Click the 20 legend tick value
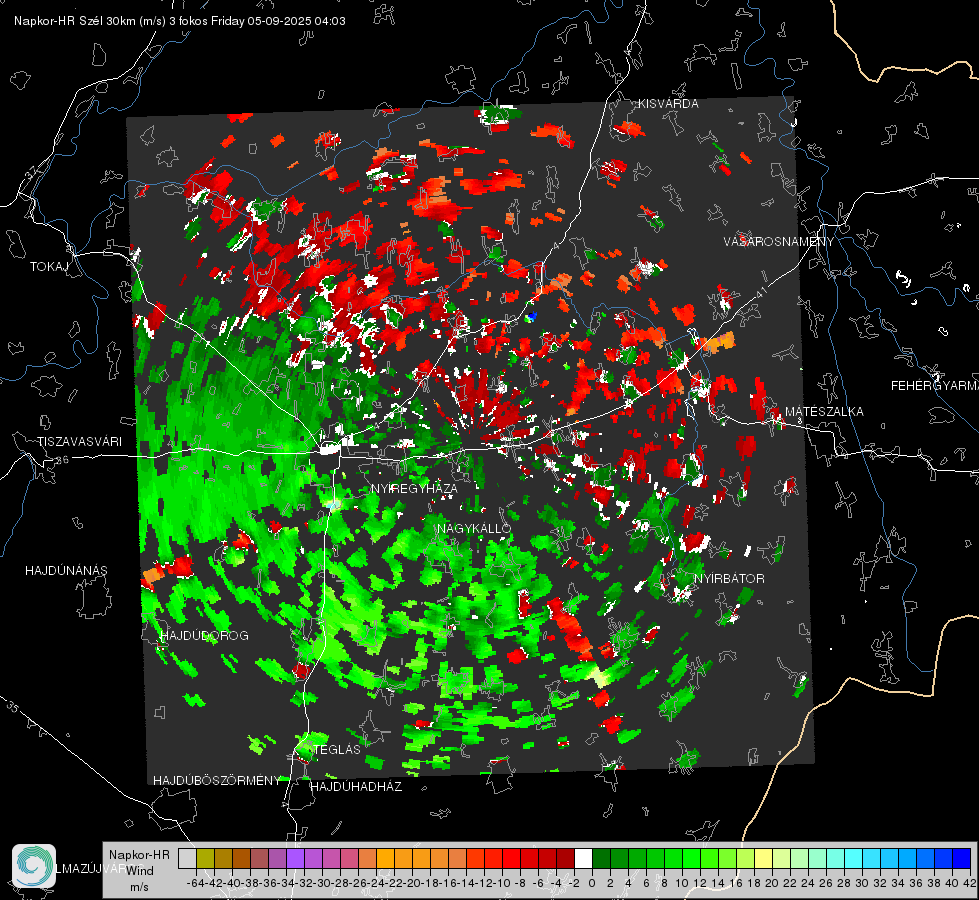 [x=772, y=883]
